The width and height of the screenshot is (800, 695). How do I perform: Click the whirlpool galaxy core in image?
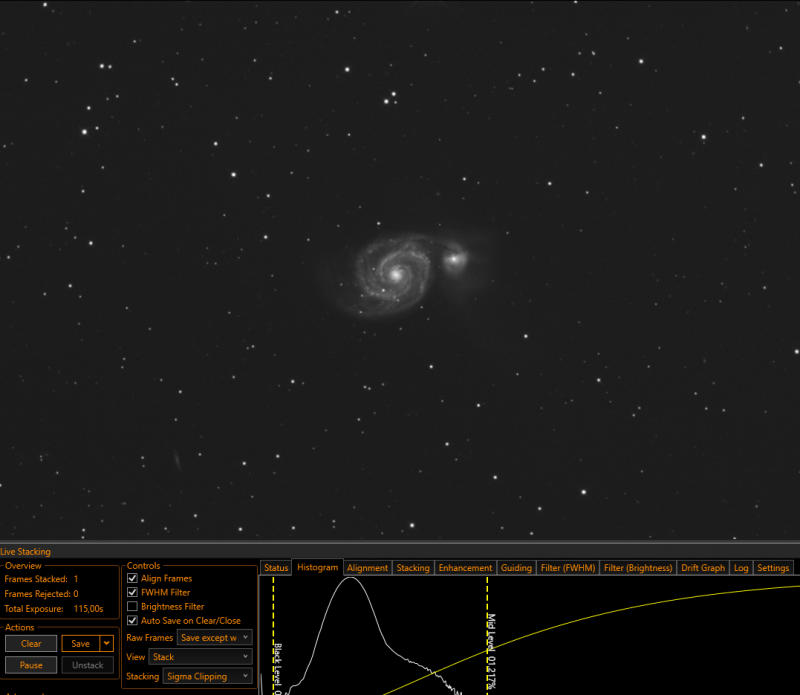pyautogui.click(x=396, y=275)
